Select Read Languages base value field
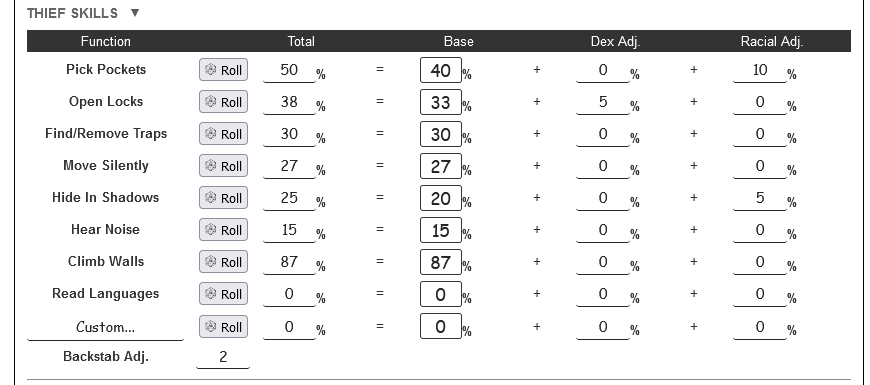This screenshot has height=385, width=870. coord(441,295)
